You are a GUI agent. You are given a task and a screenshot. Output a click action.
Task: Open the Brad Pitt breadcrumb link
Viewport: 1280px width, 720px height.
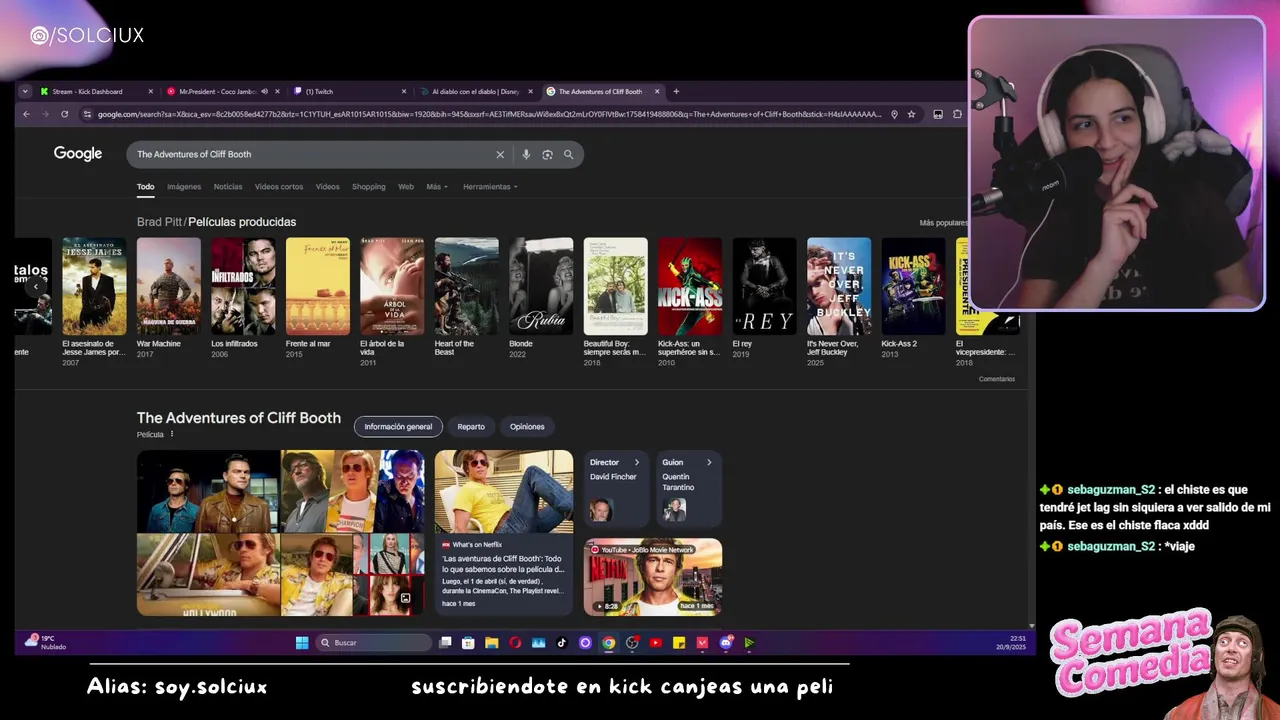pyautogui.click(x=159, y=222)
